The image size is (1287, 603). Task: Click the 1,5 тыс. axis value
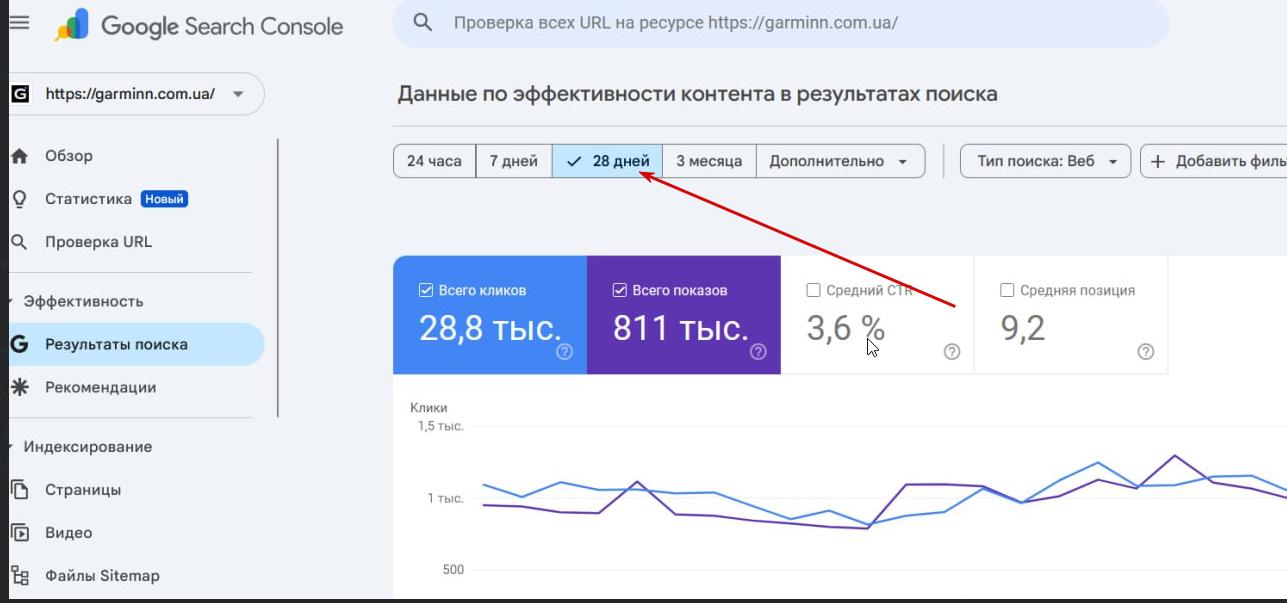click(x=440, y=426)
